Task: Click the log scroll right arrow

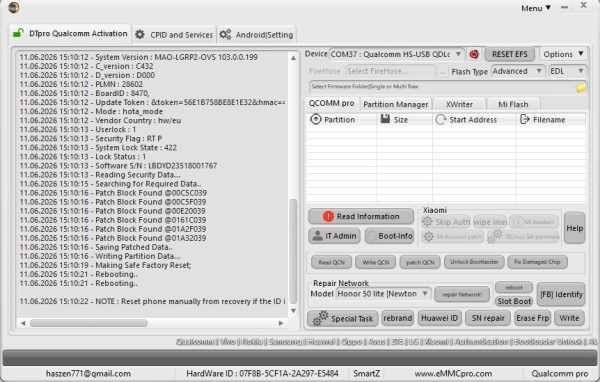Action: (x=281, y=323)
